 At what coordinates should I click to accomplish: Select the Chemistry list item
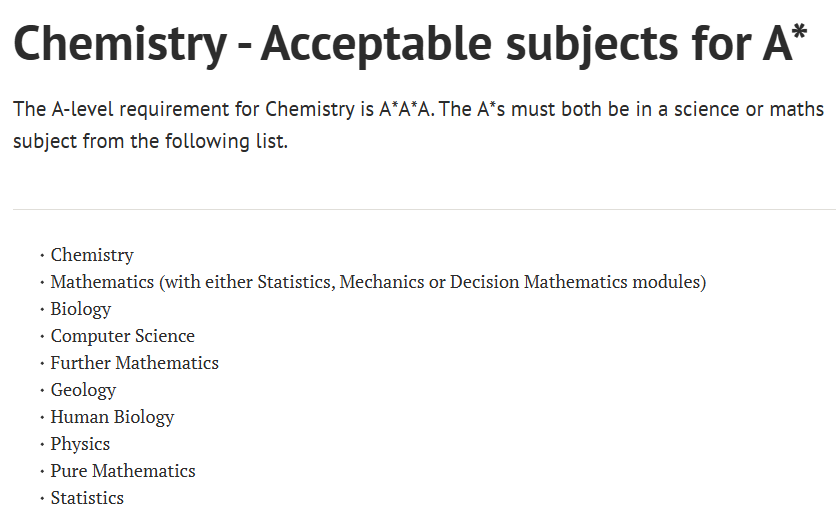pyautogui.click(x=92, y=255)
